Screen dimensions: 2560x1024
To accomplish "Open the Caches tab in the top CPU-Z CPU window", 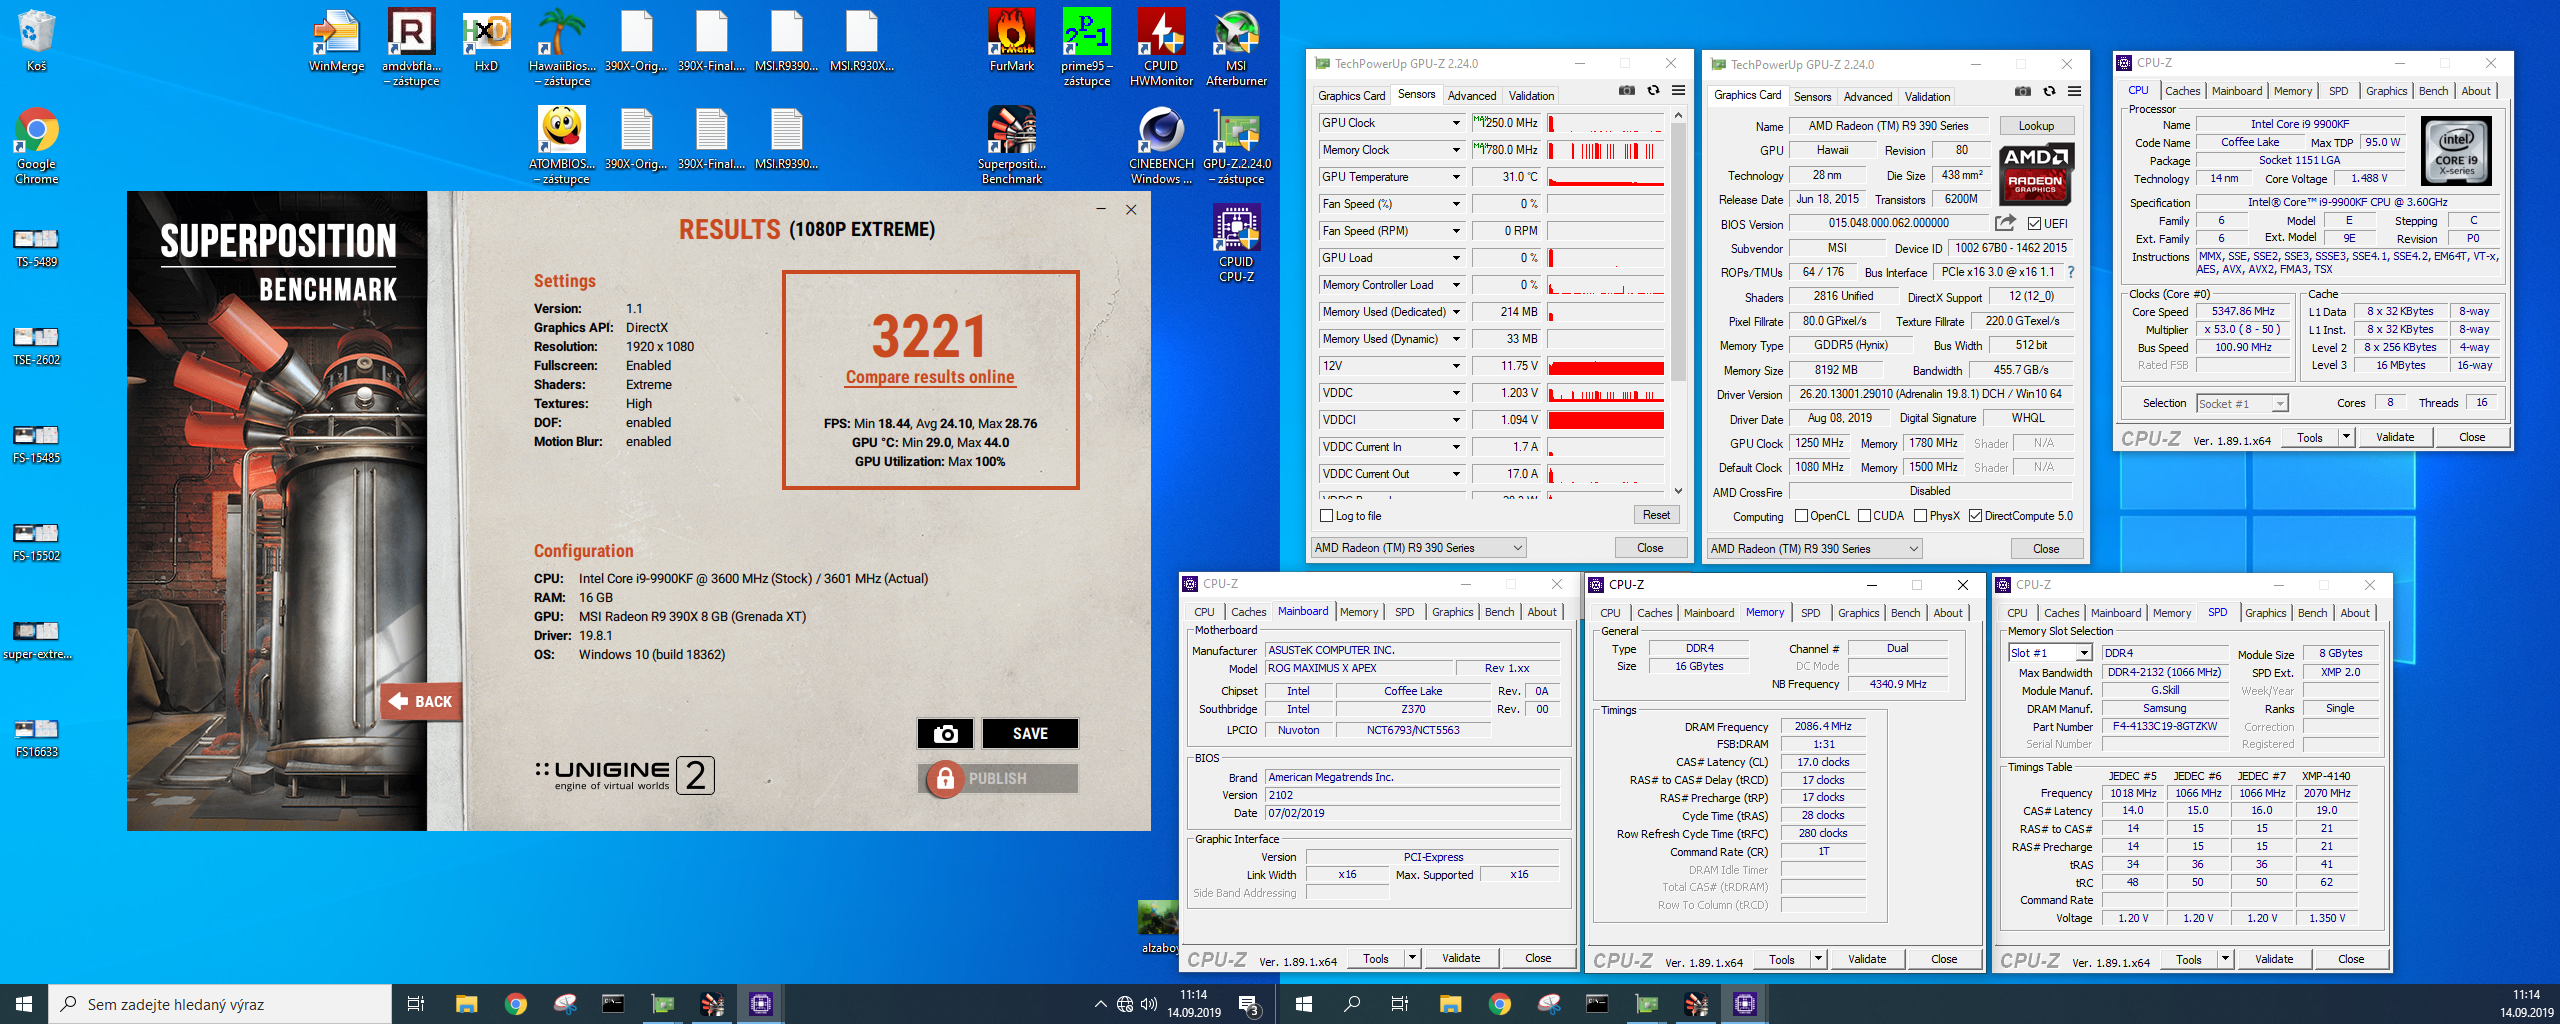I will coord(2182,91).
